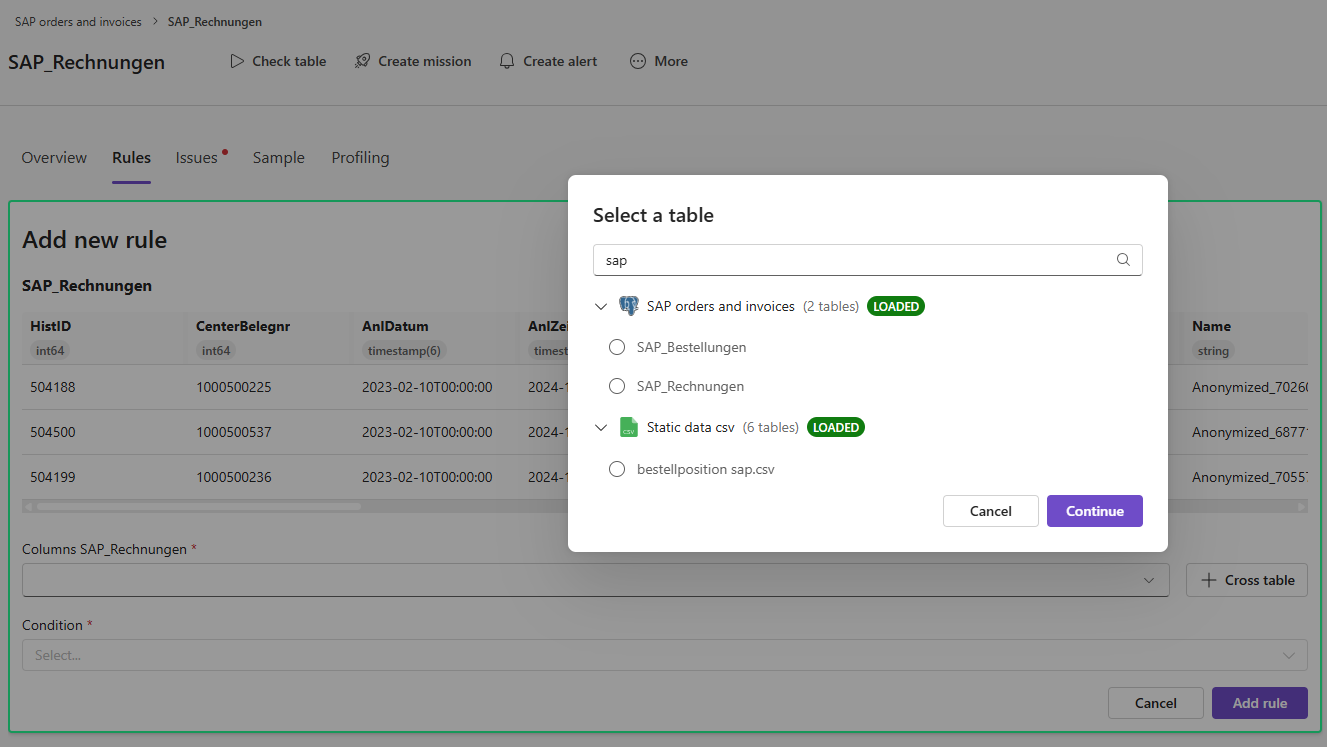Open the Profiling tab

[360, 158]
